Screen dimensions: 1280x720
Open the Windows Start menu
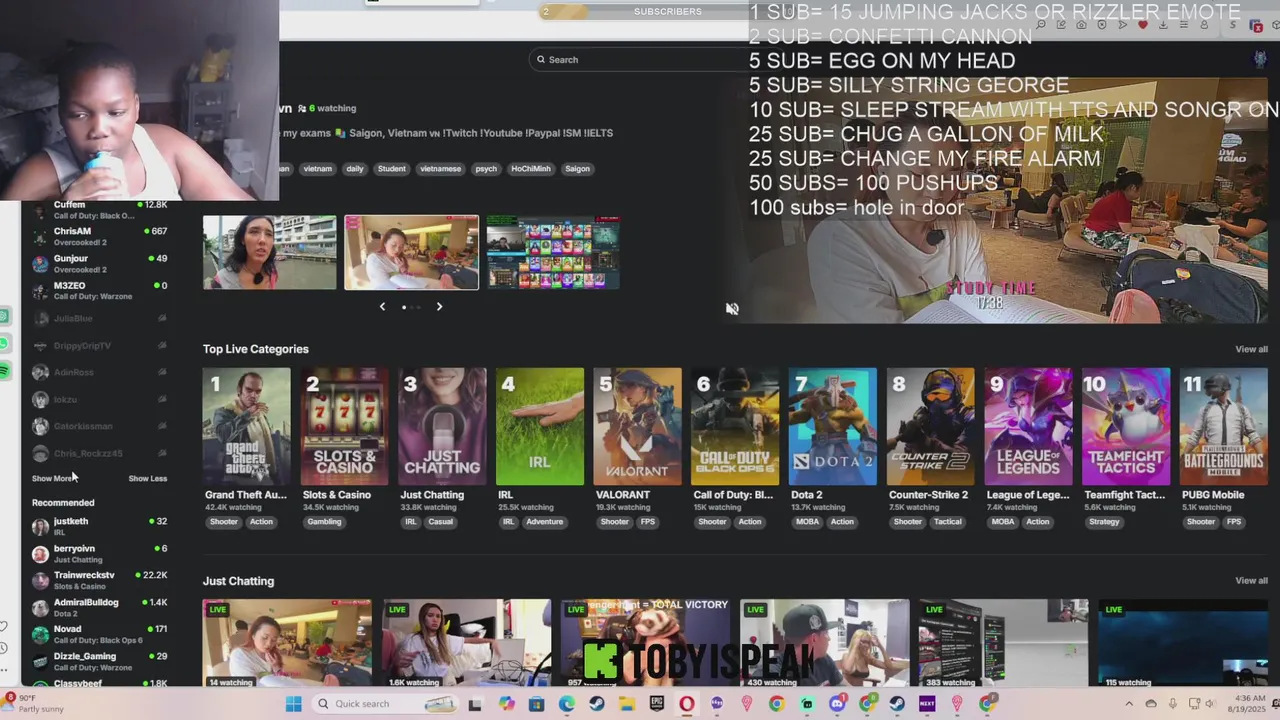[x=293, y=704]
